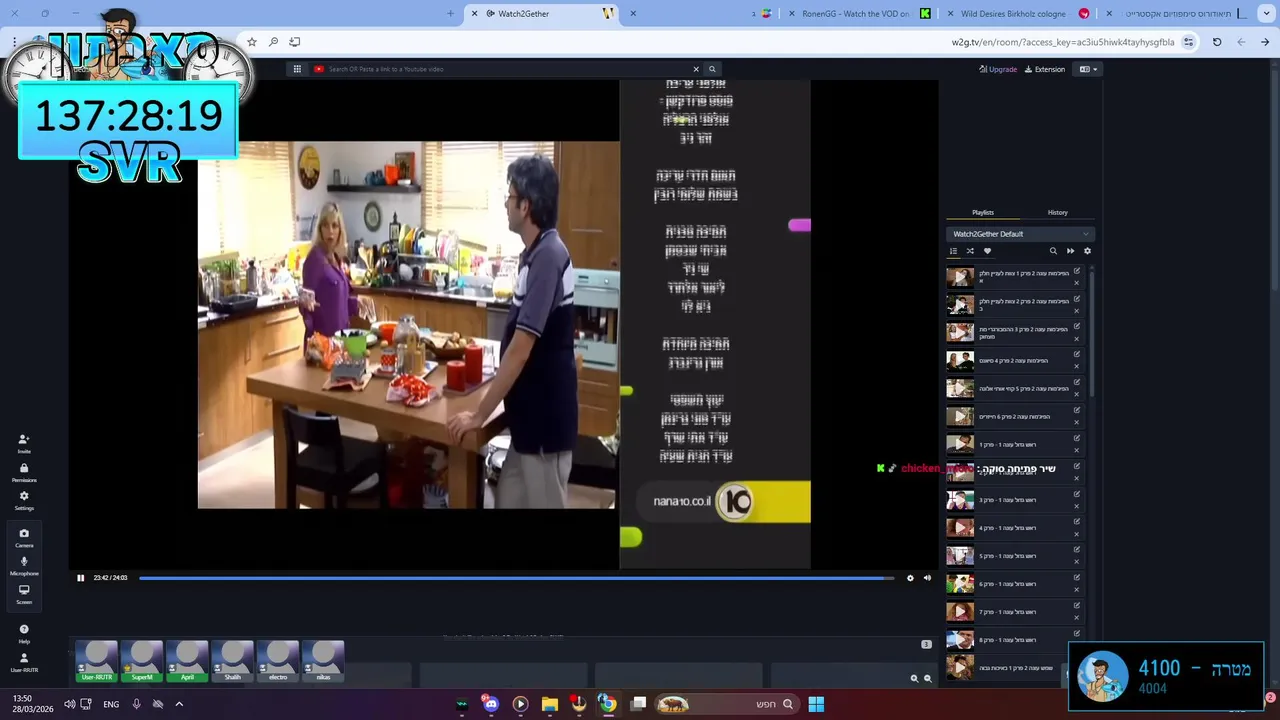1280x720 pixels.
Task: Remove the sixth playlist item
Action: click(x=1077, y=422)
